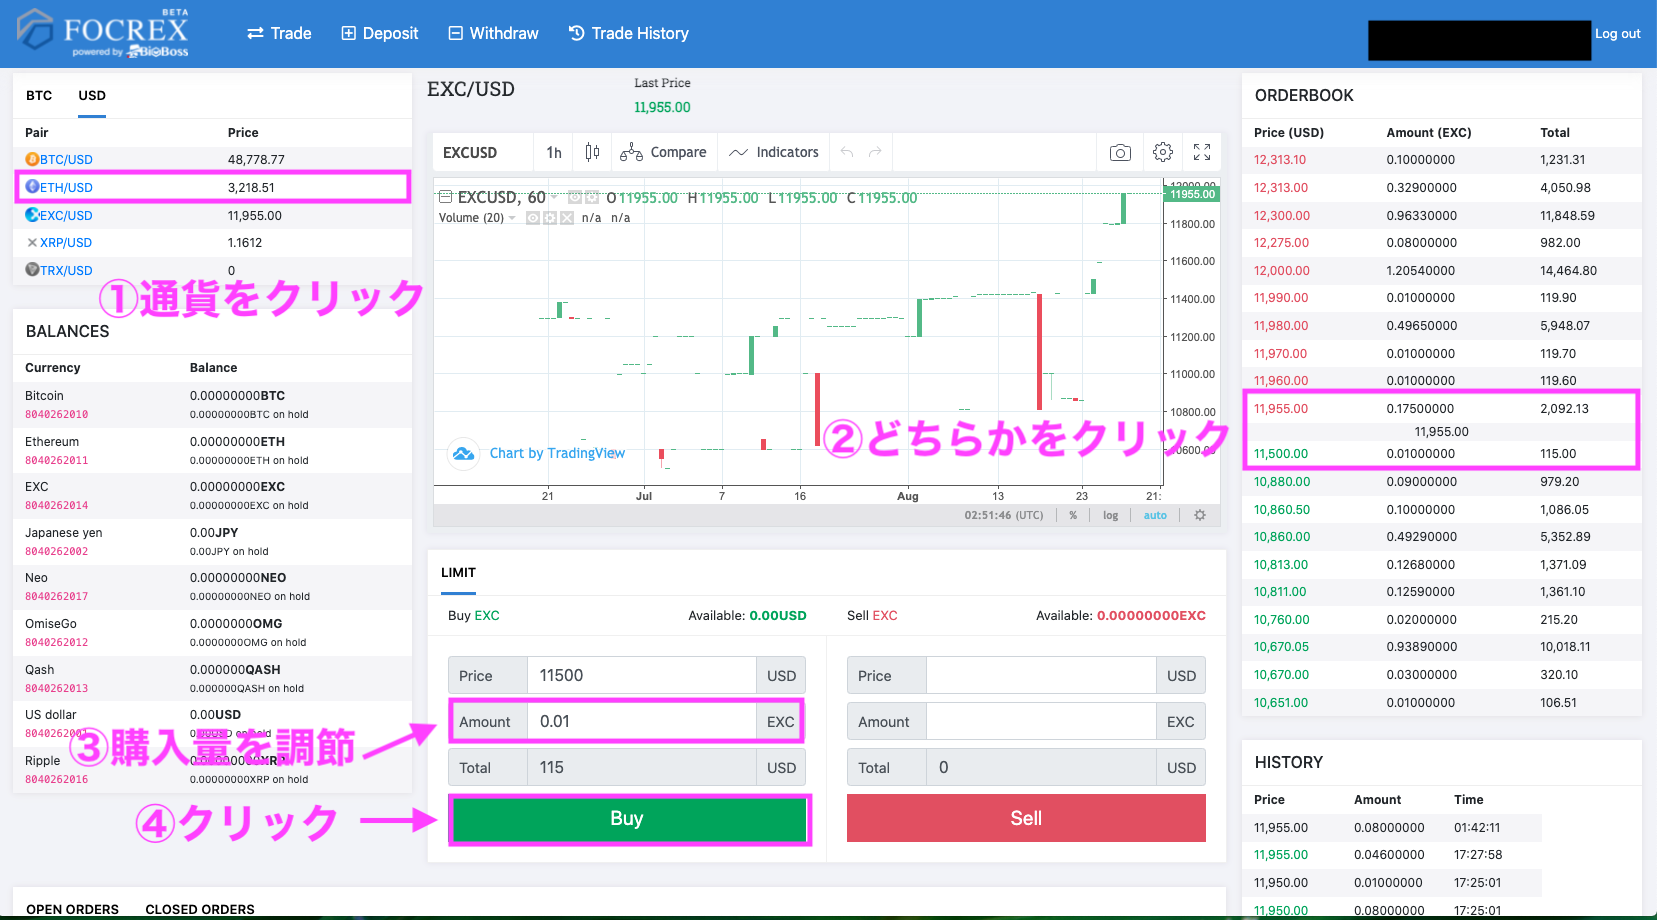Toggle log scale on chart
1657x920 pixels.
point(1110,515)
